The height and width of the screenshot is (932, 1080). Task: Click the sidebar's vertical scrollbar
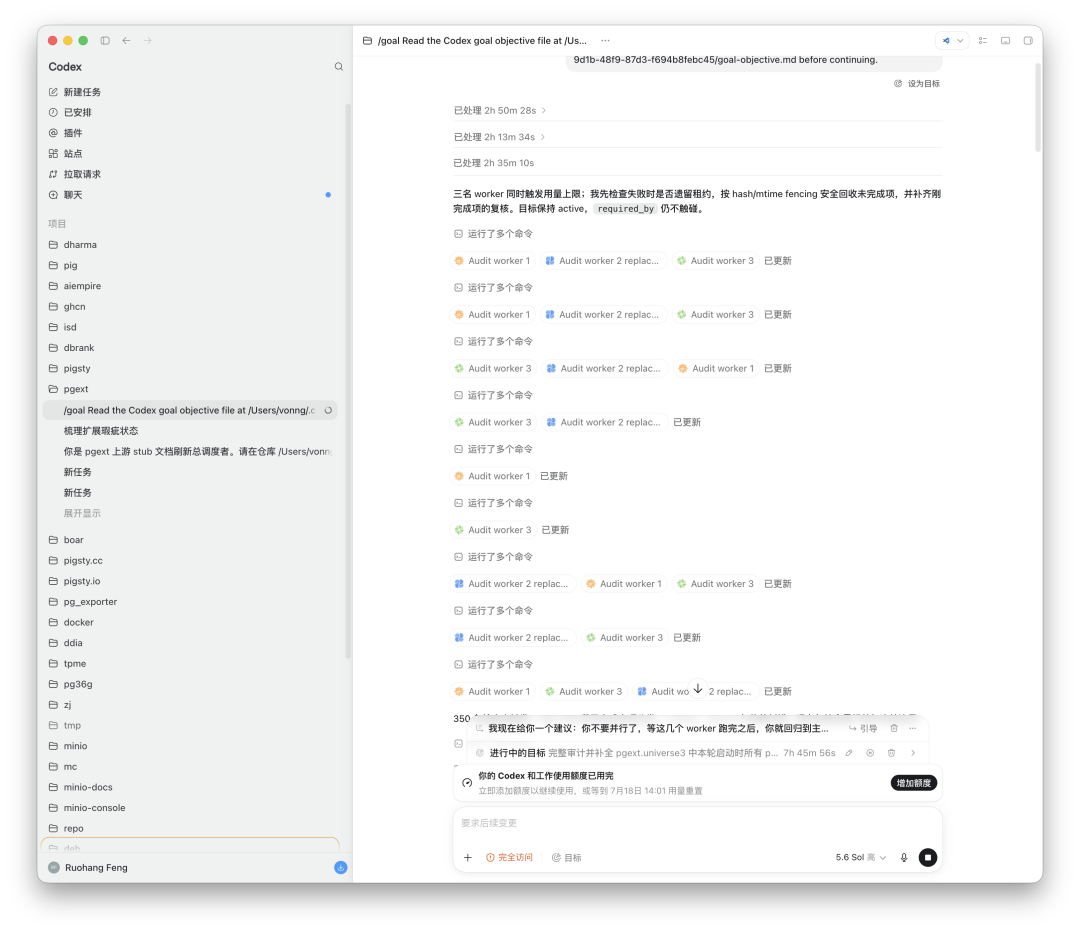point(348,381)
